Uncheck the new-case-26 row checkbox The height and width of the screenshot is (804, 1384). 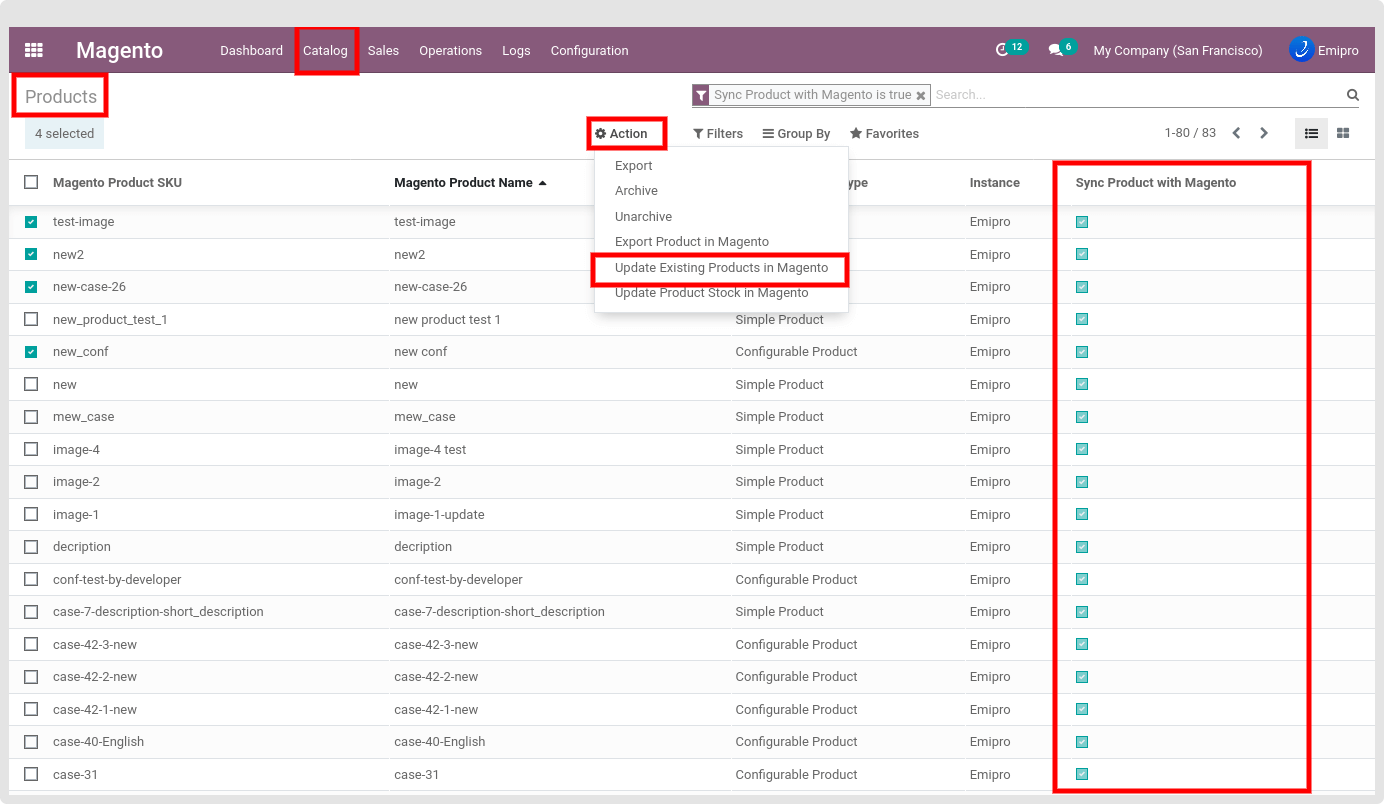pos(31,287)
